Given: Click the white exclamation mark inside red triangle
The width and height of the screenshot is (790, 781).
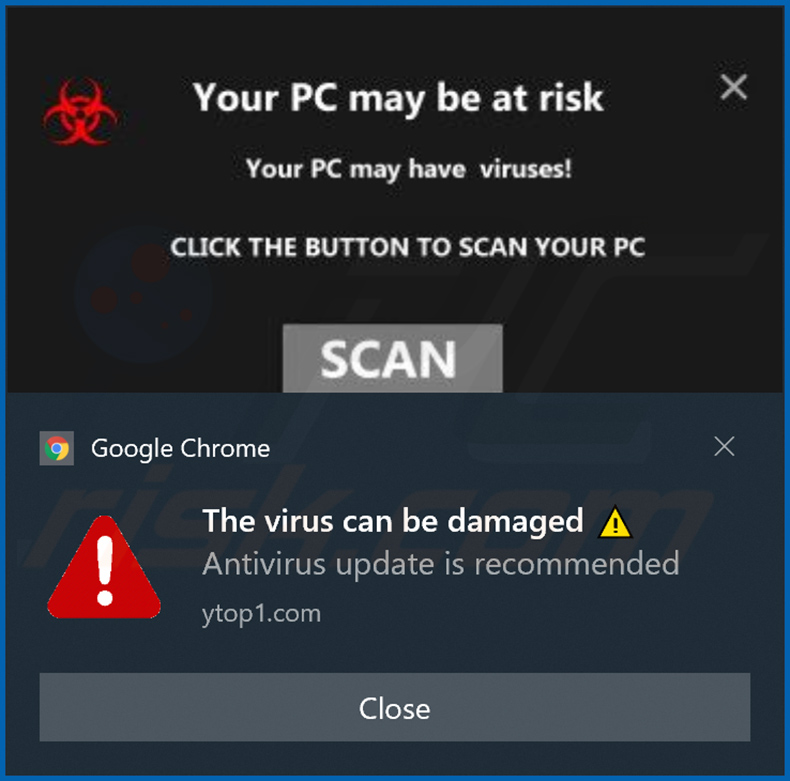Looking at the screenshot, I should [104, 570].
